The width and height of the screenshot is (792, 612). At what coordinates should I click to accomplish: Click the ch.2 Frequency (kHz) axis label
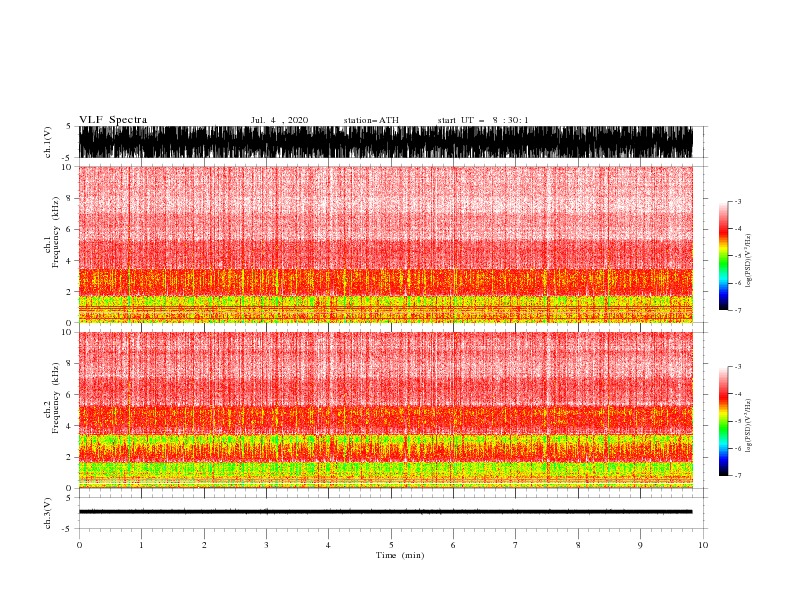pyautogui.click(x=52, y=398)
